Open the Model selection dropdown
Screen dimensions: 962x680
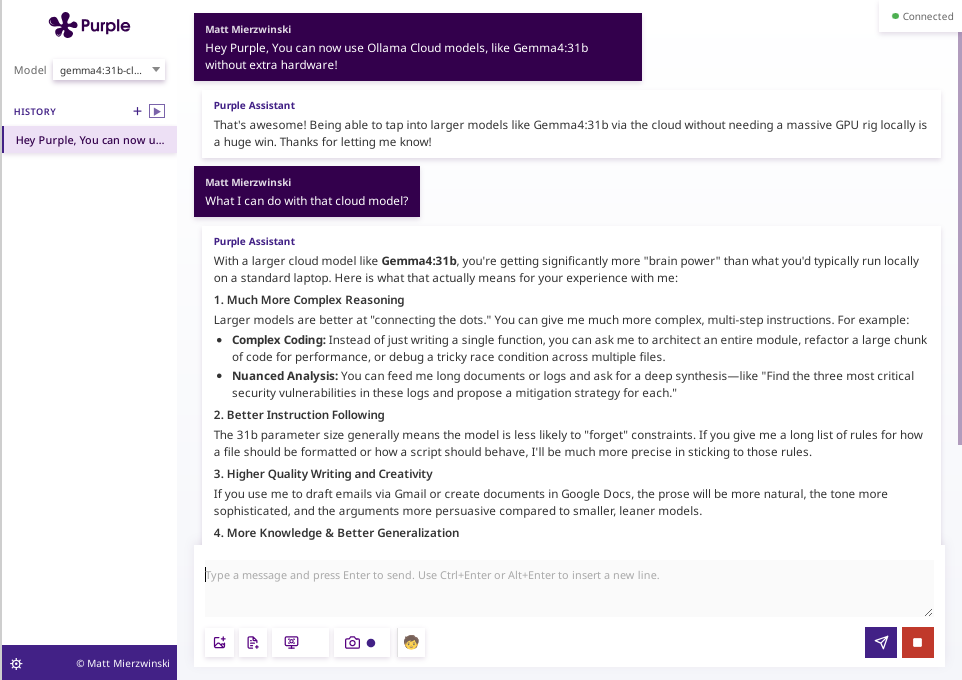(109, 70)
